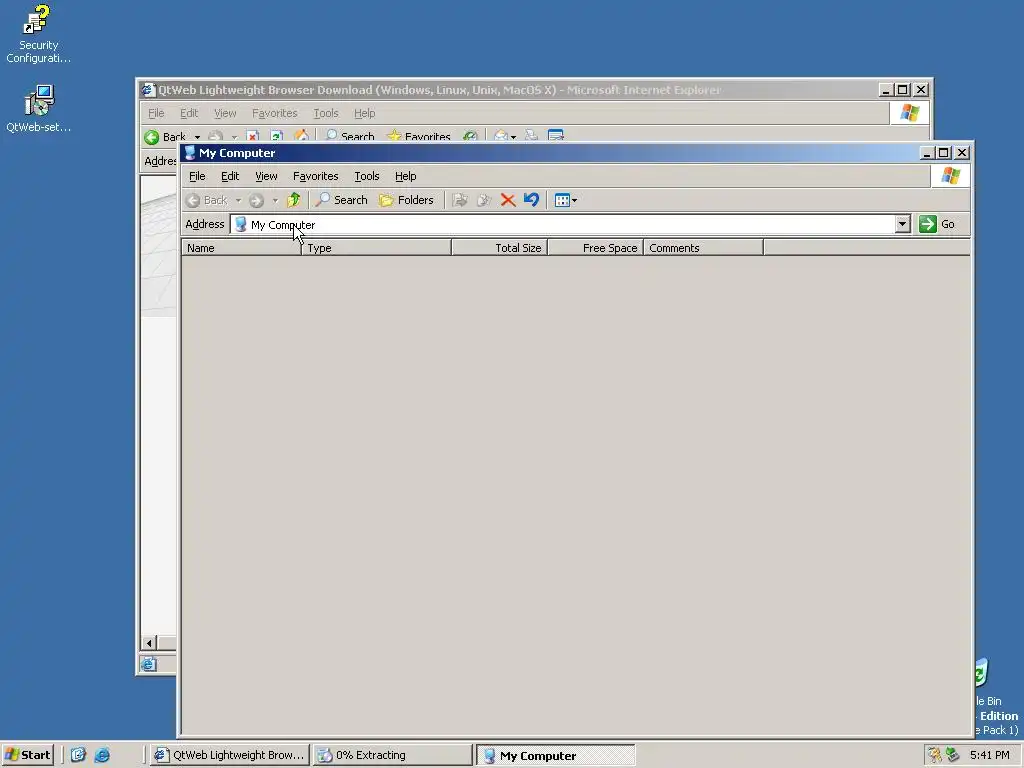Click the Up folder icon in My Computer toolbar

[x=293, y=200]
